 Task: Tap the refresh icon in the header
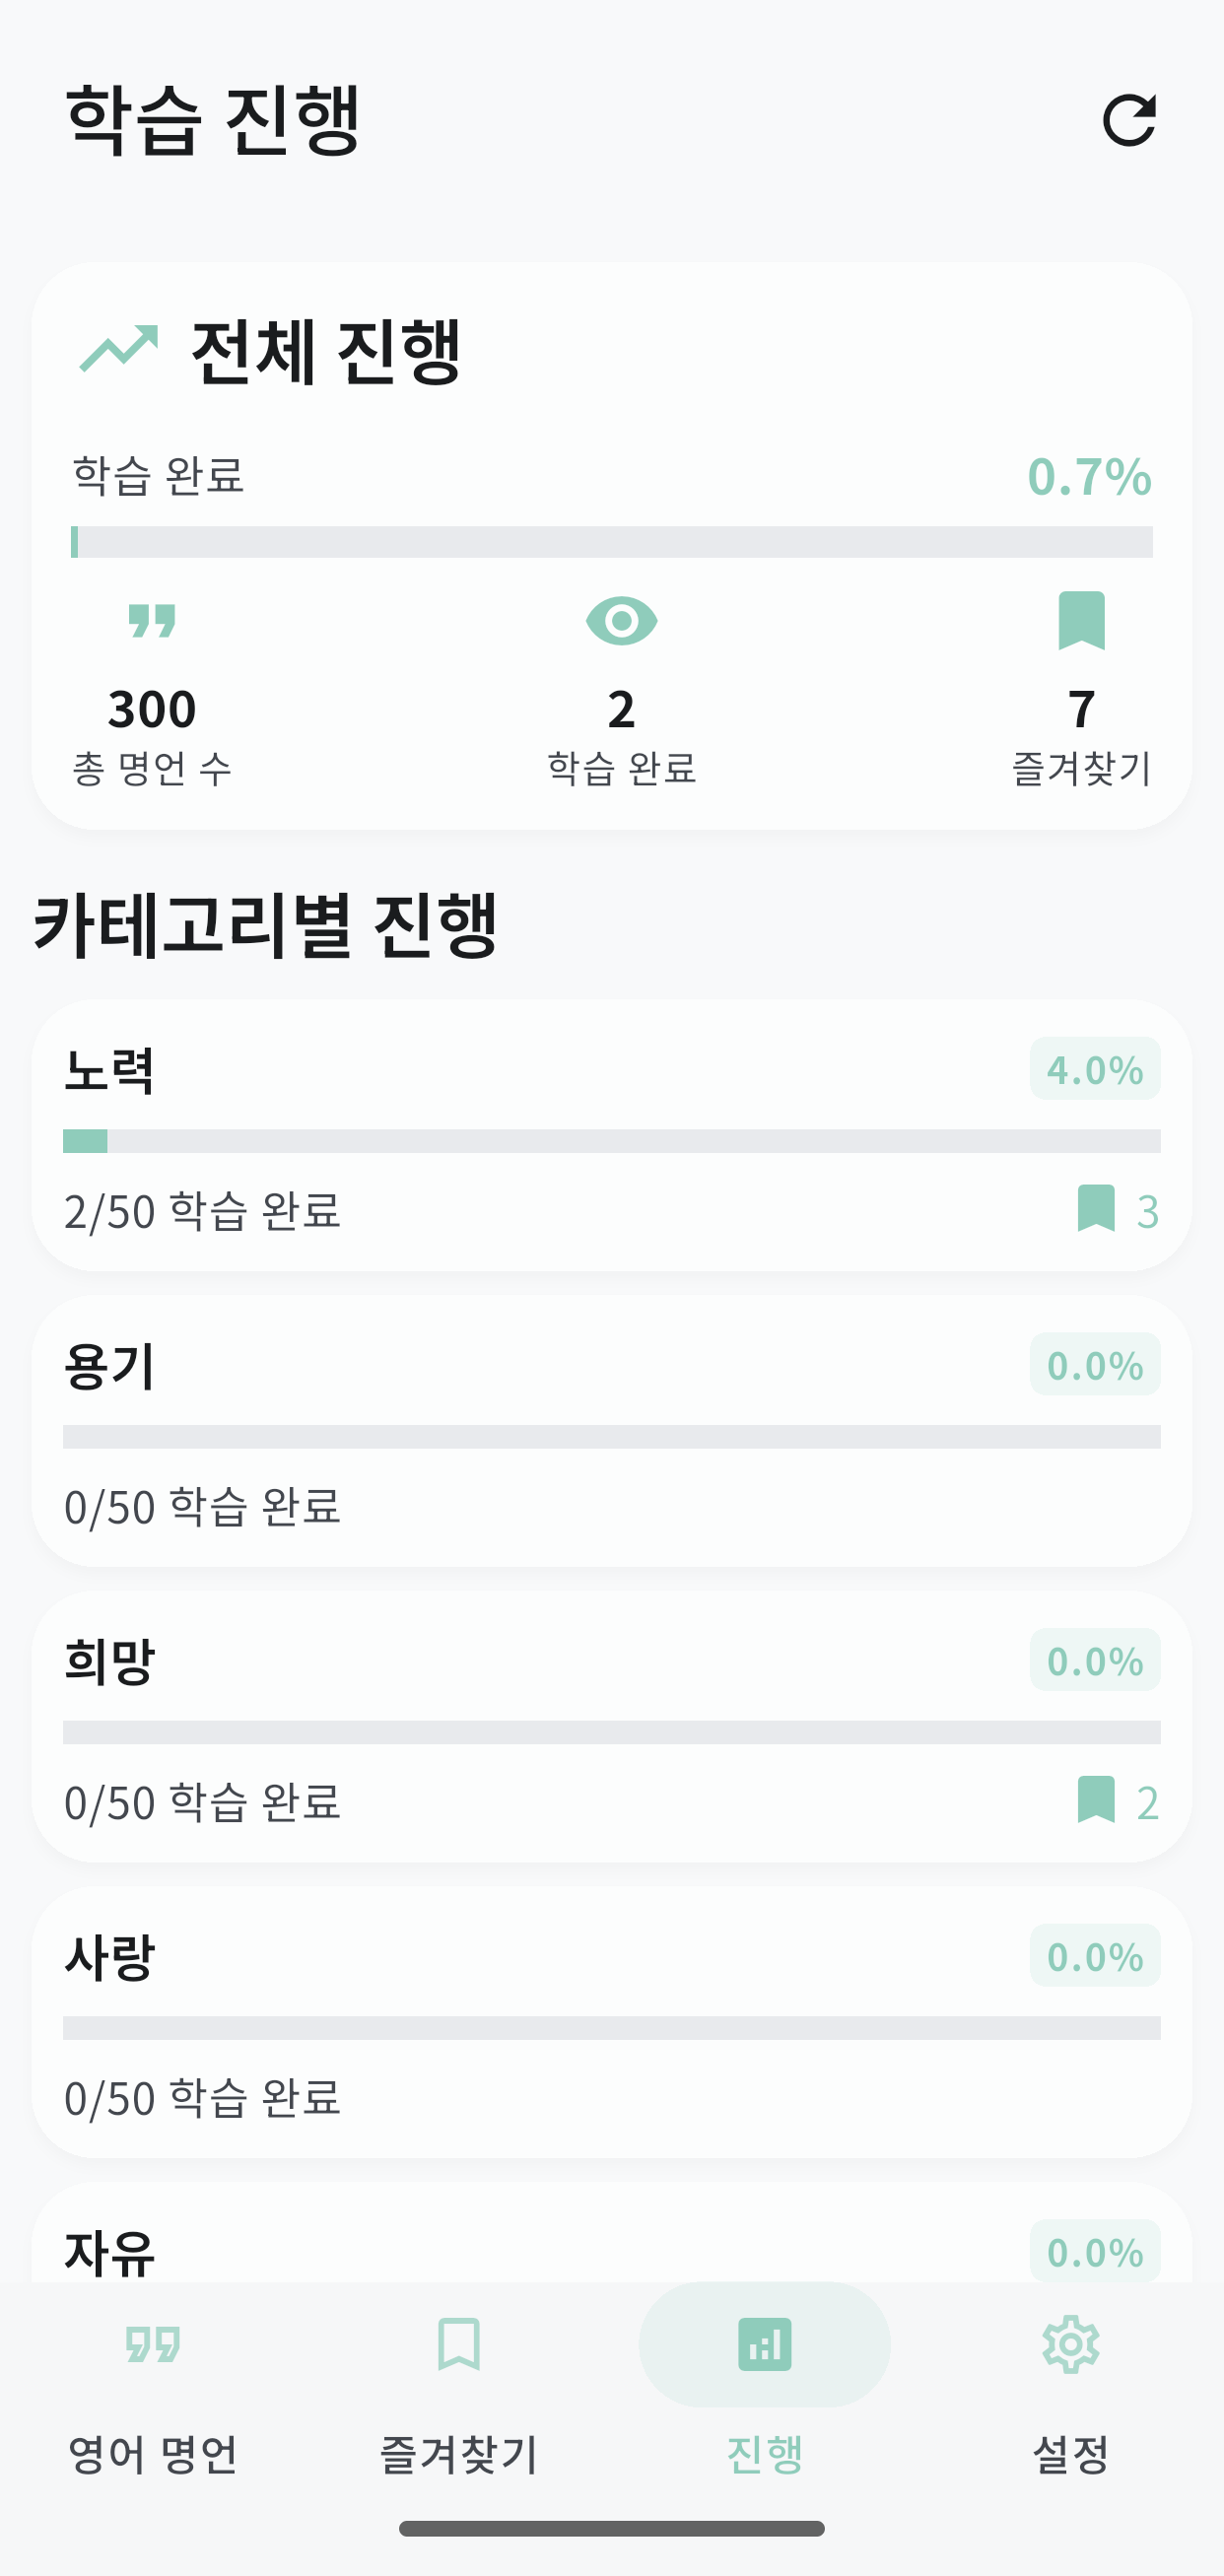tap(1129, 121)
